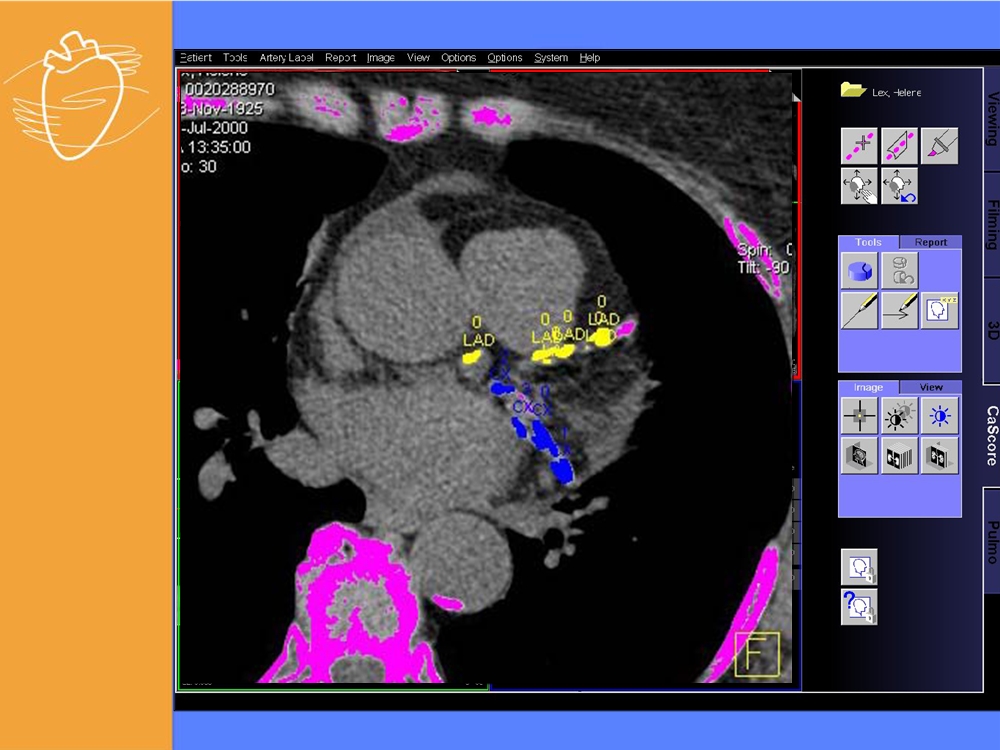Click the image stack volume icon
The image size is (1000, 750).
[x=899, y=455]
